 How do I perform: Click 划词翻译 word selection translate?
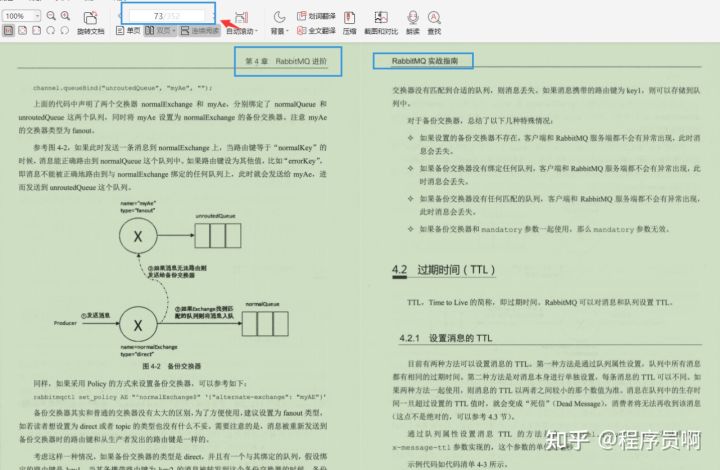coord(316,16)
